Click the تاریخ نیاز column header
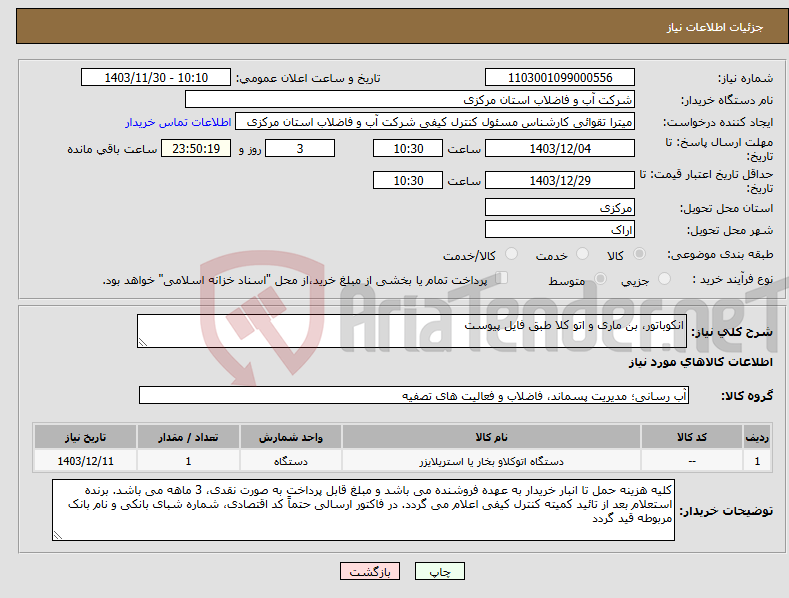789x598 pixels. pos(86,437)
